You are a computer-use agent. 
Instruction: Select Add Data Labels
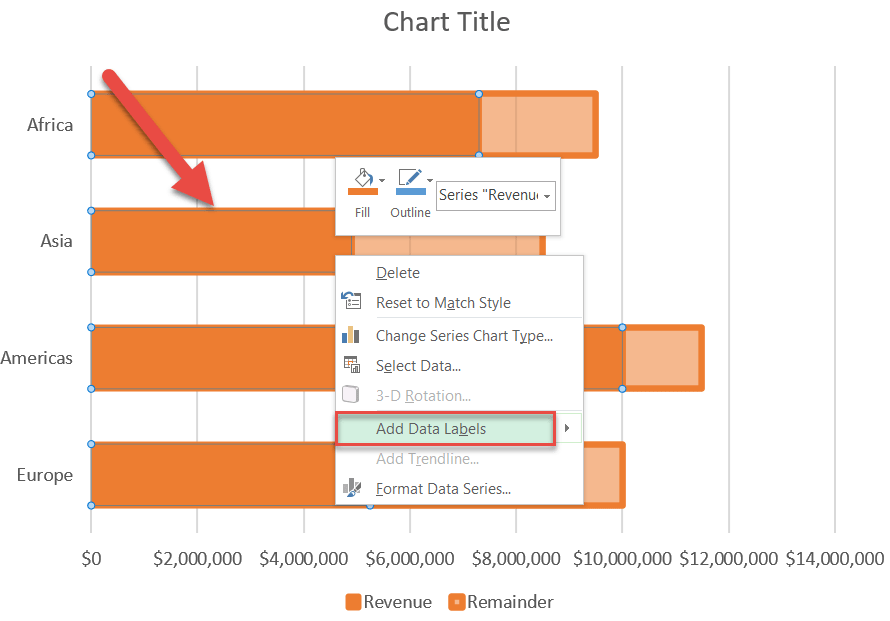446,429
